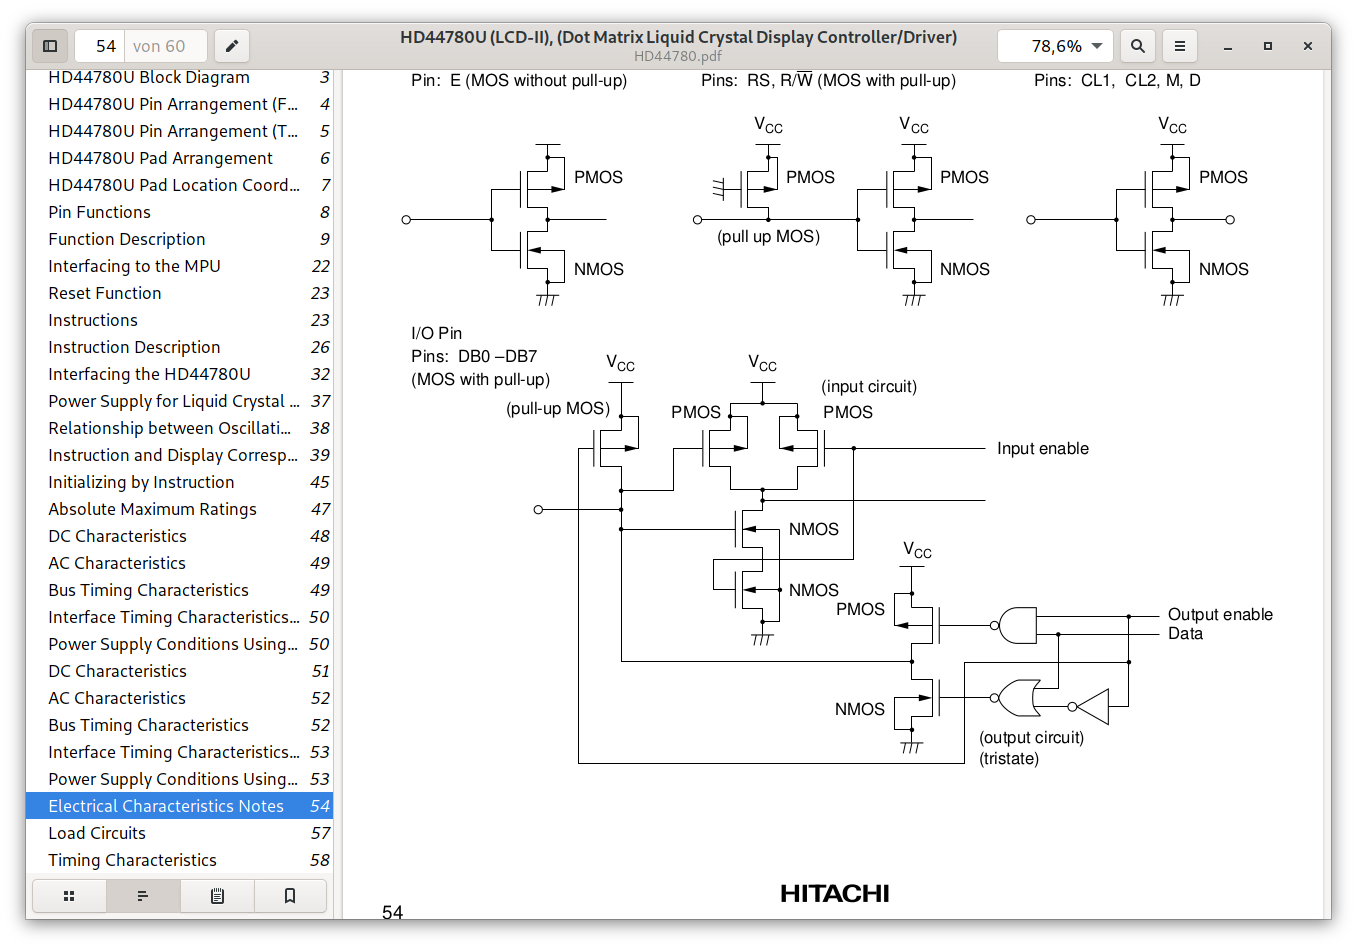Open Interface Timing Characteristics page 53

pyautogui.click(x=179, y=752)
